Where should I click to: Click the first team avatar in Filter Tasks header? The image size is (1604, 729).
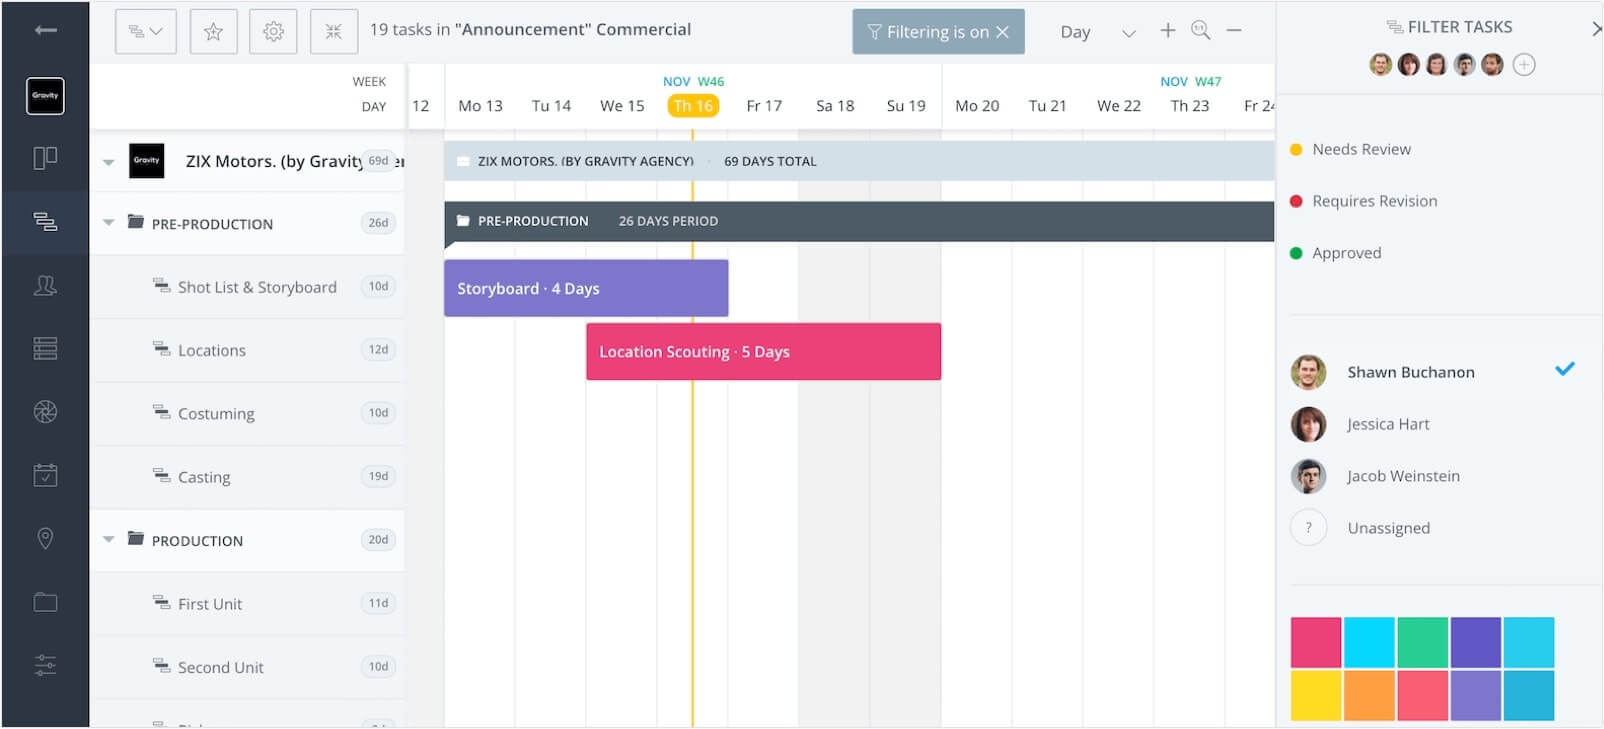click(x=1381, y=65)
